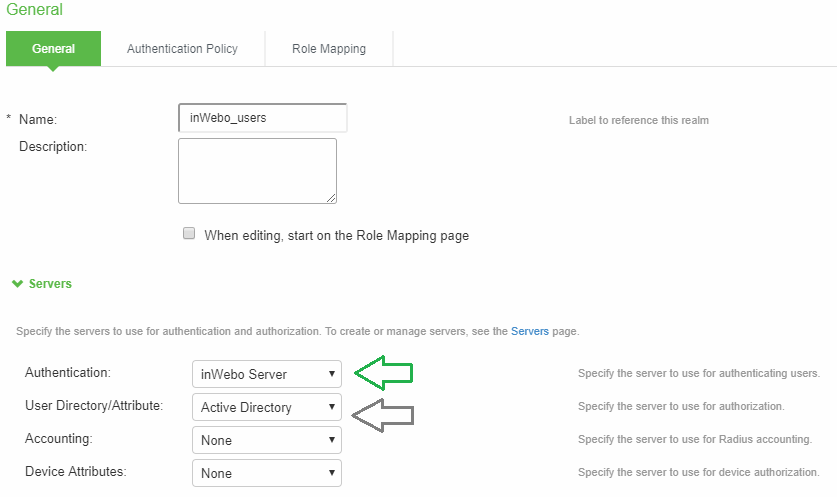The height and width of the screenshot is (497, 837).
Task: Click the "When editing" checkbox label text
Action: click(336, 236)
